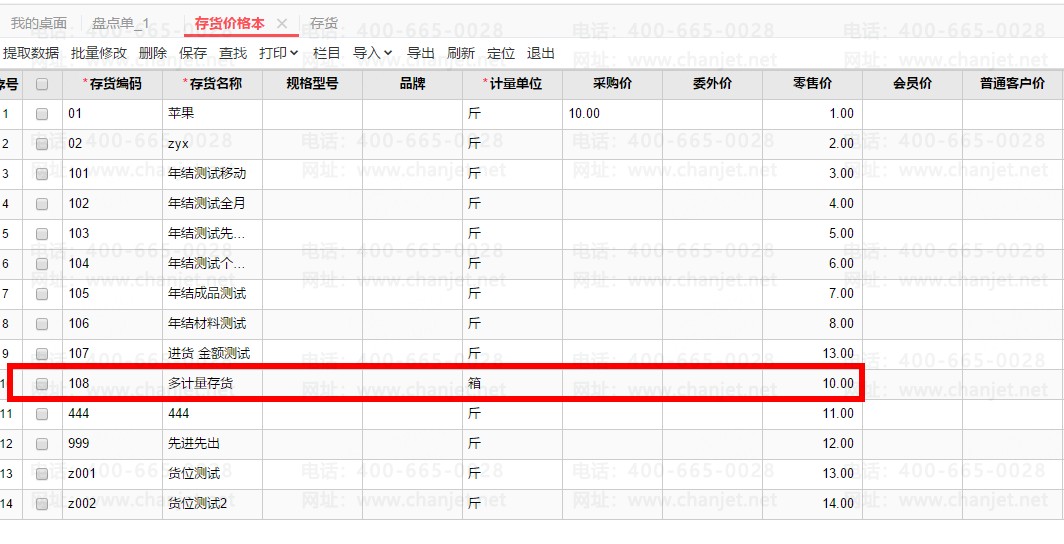Click the 普通客户价 column header
The width and height of the screenshot is (1064, 544).
tap(1012, 84)
